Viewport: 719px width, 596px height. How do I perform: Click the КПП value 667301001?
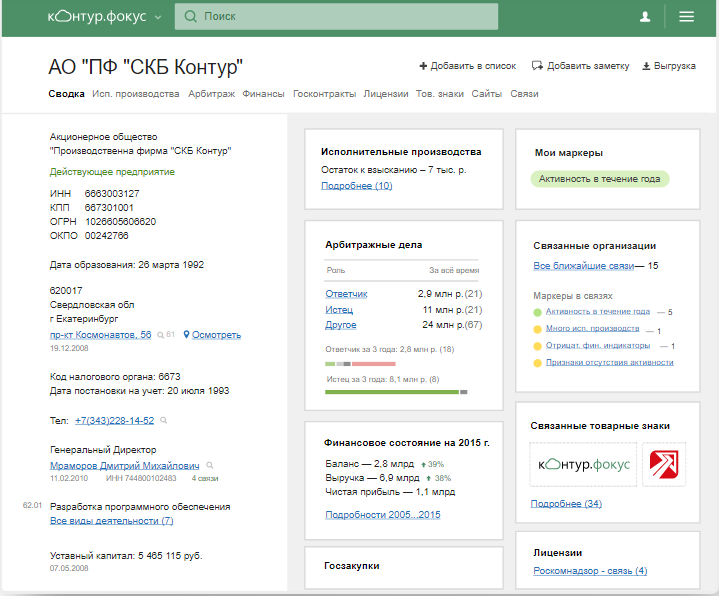point(109,208)
